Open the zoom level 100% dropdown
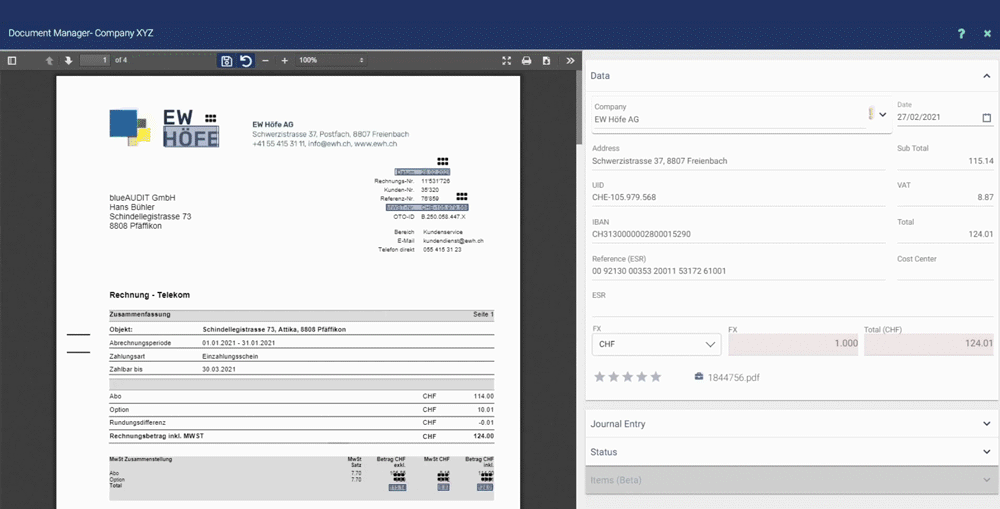The width and height of the screenshot is (1000, 509). [x=331, y=61]
